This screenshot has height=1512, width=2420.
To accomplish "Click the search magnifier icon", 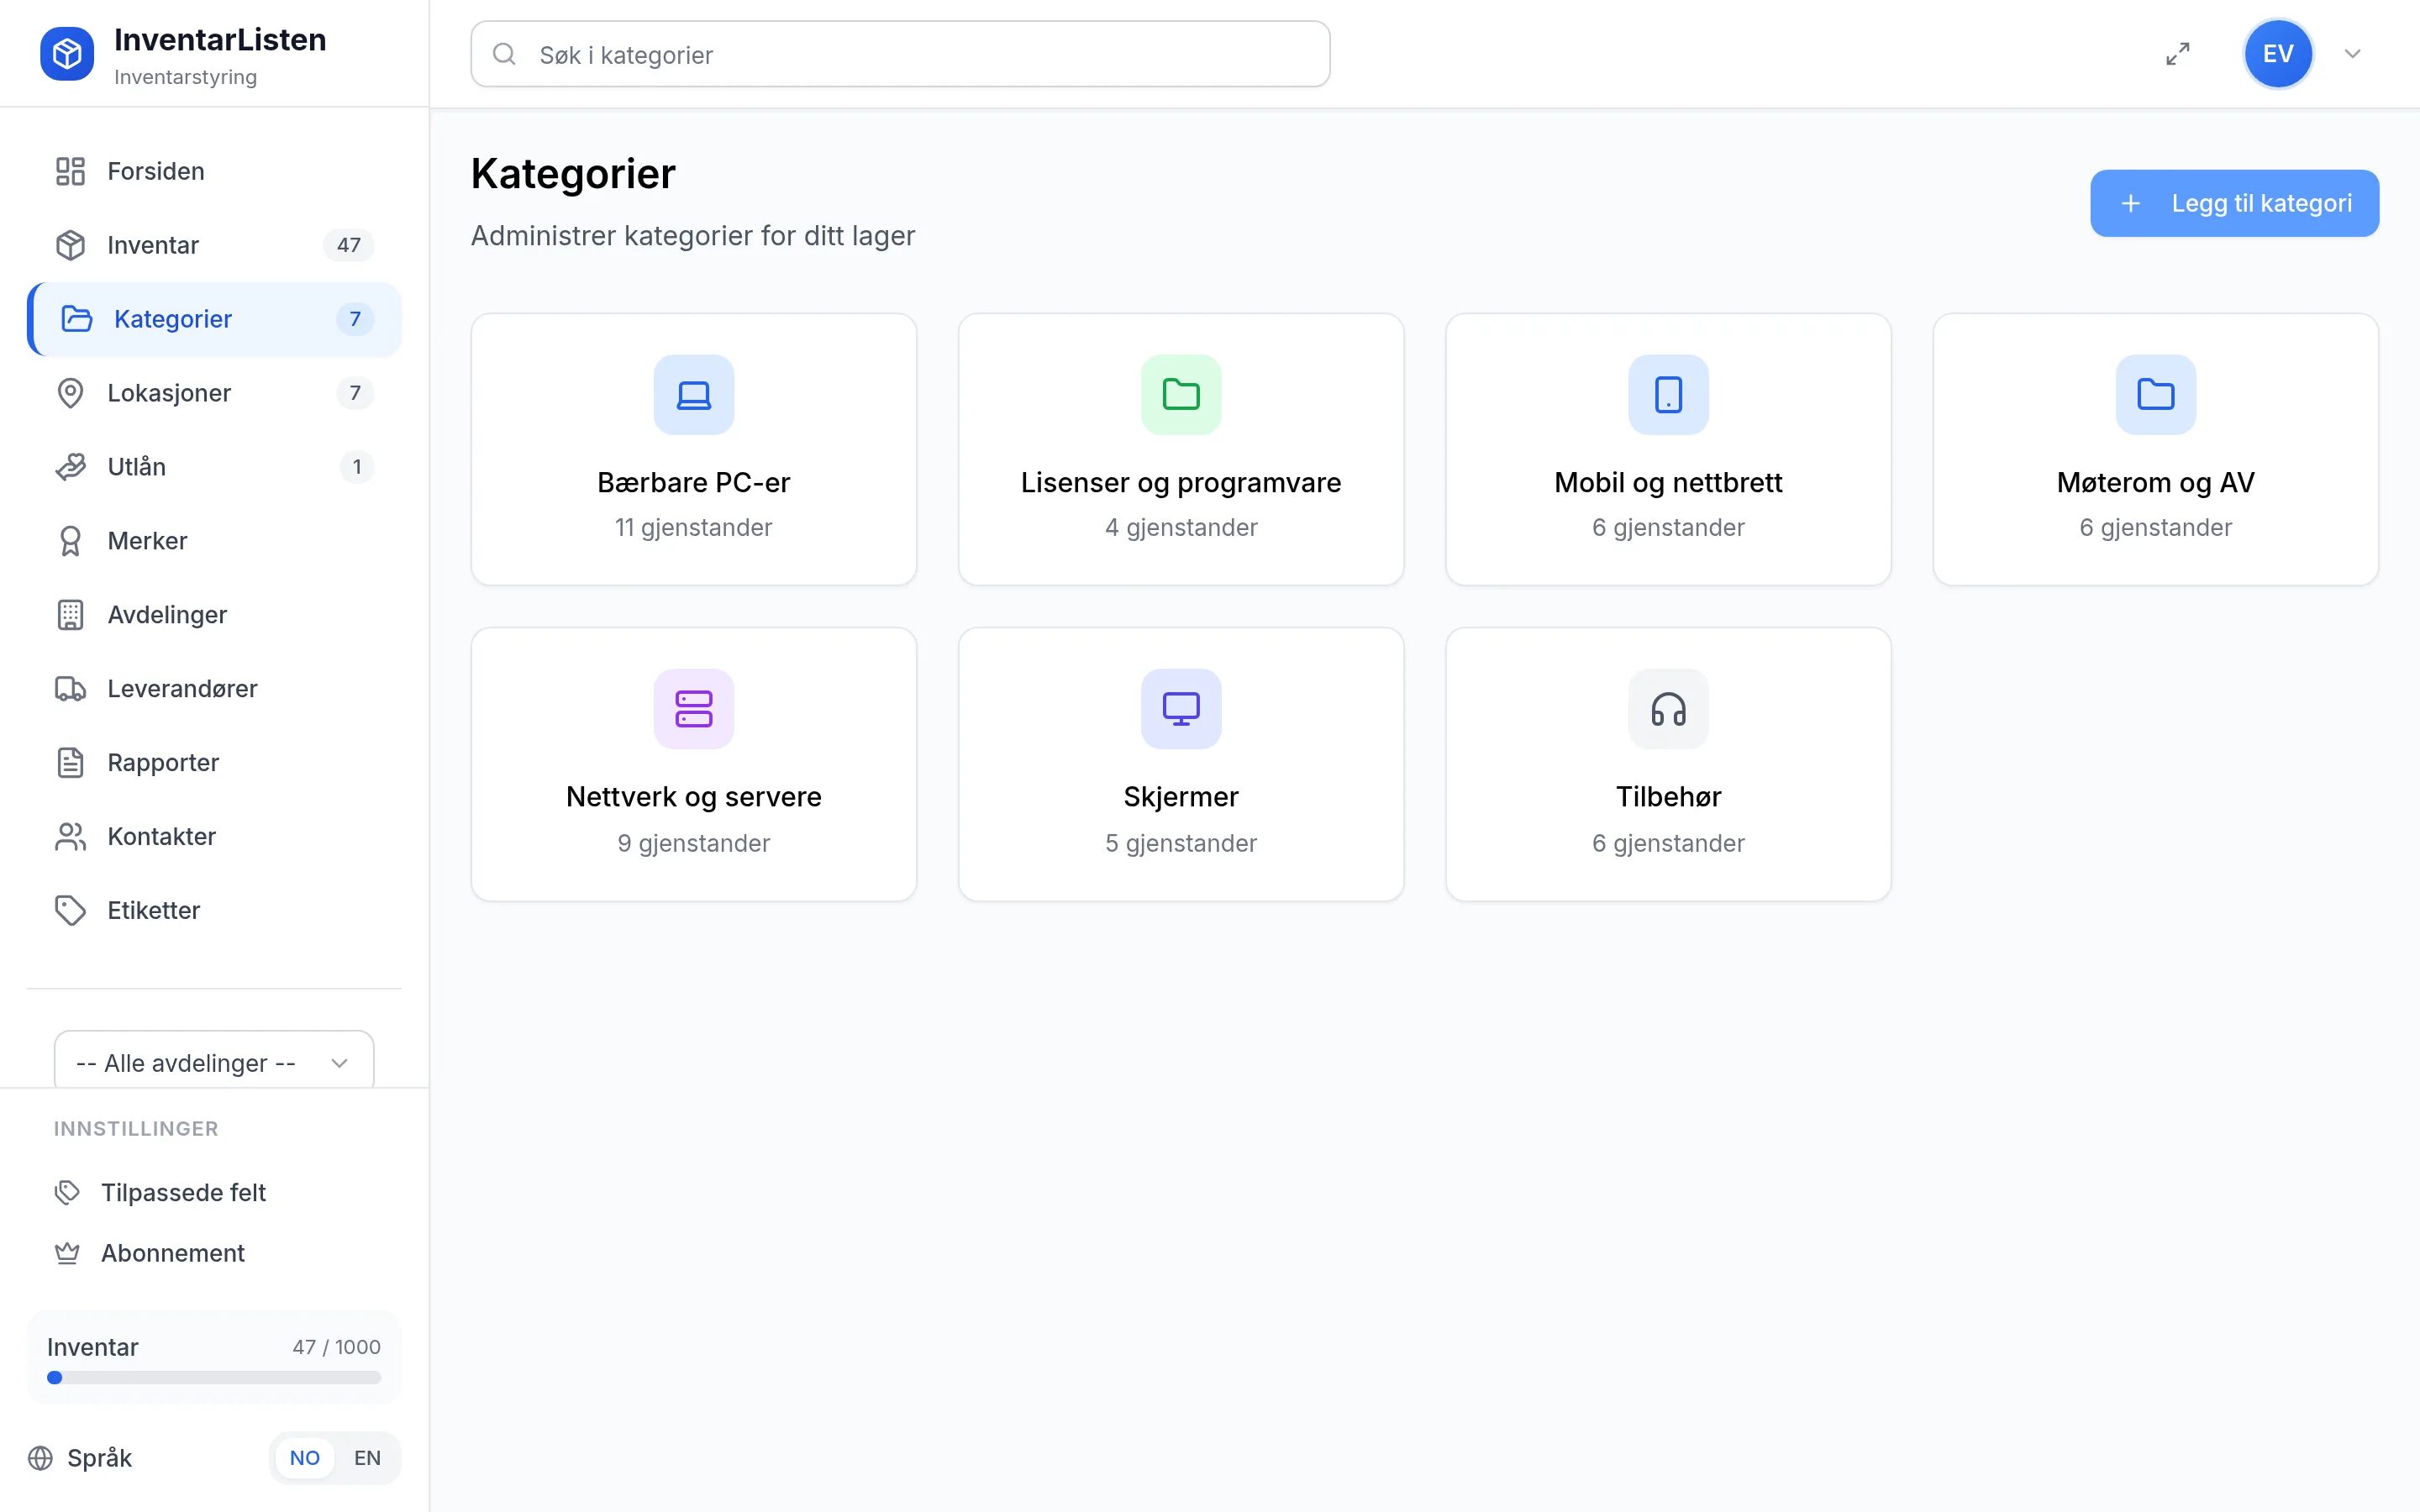I will [505, 54].
